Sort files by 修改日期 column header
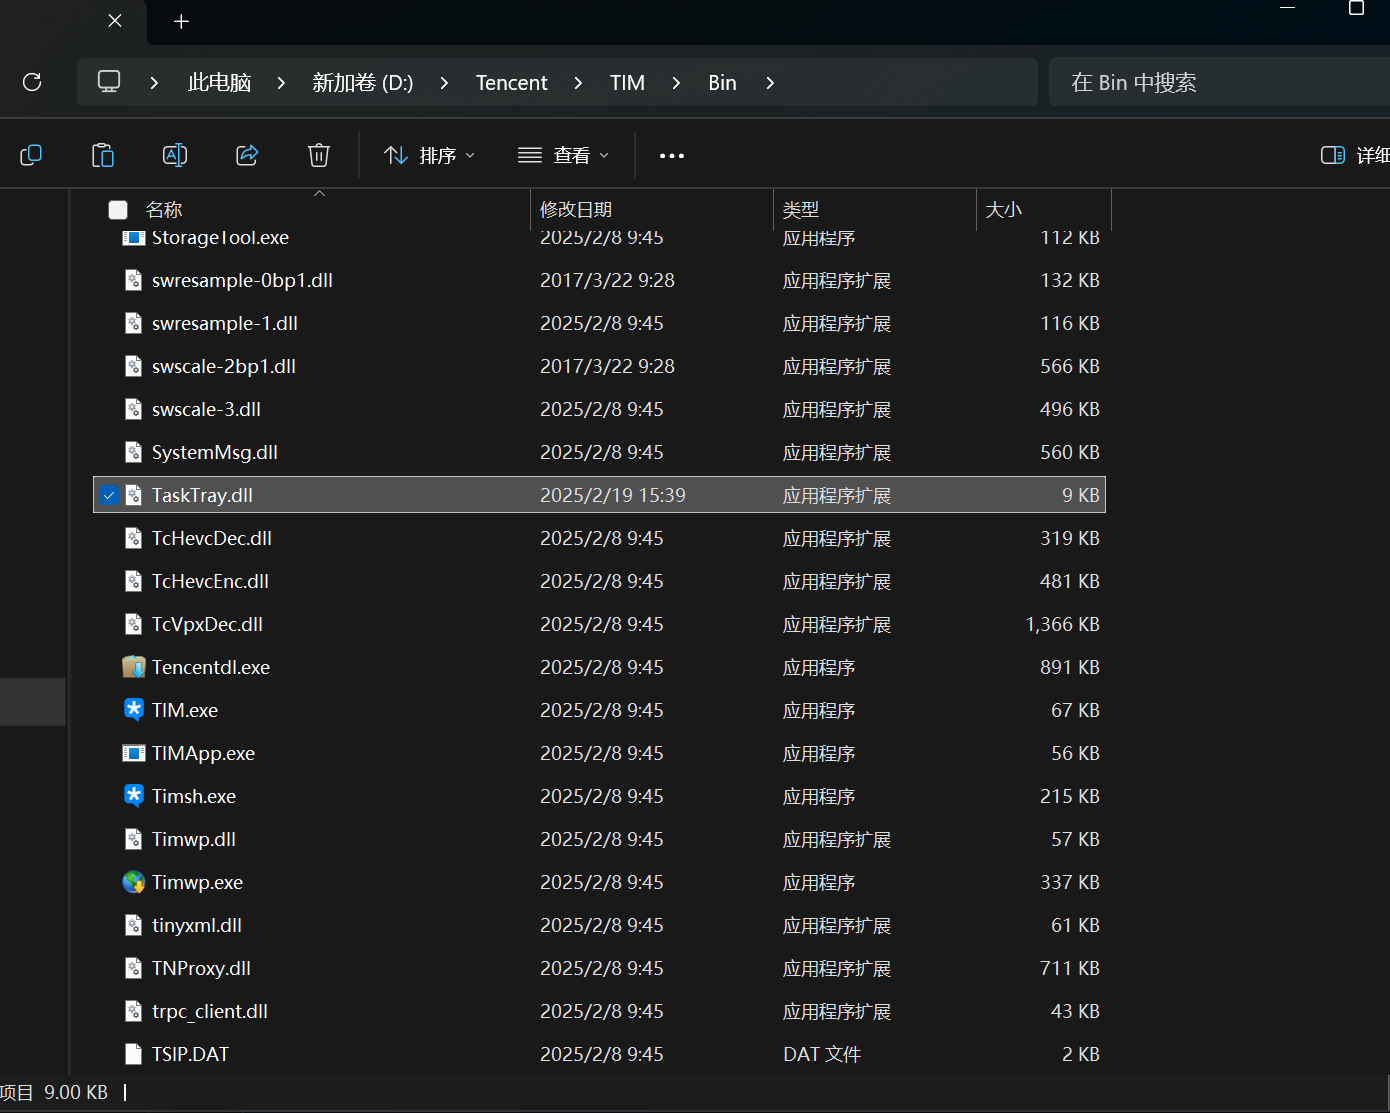The width and height of the screenshot is (1390, 1113). click(576, 210)
